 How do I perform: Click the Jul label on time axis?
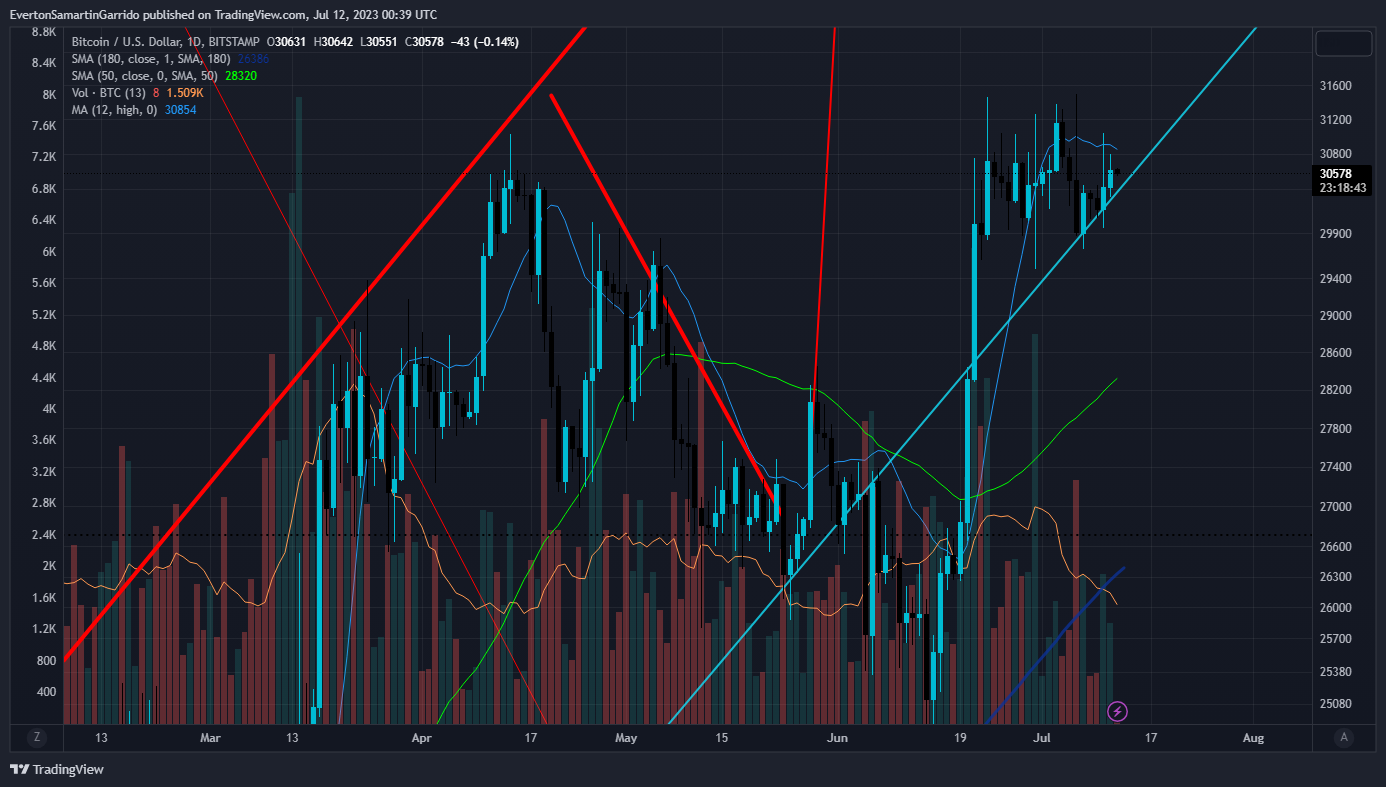click(x=1042, y=739)
